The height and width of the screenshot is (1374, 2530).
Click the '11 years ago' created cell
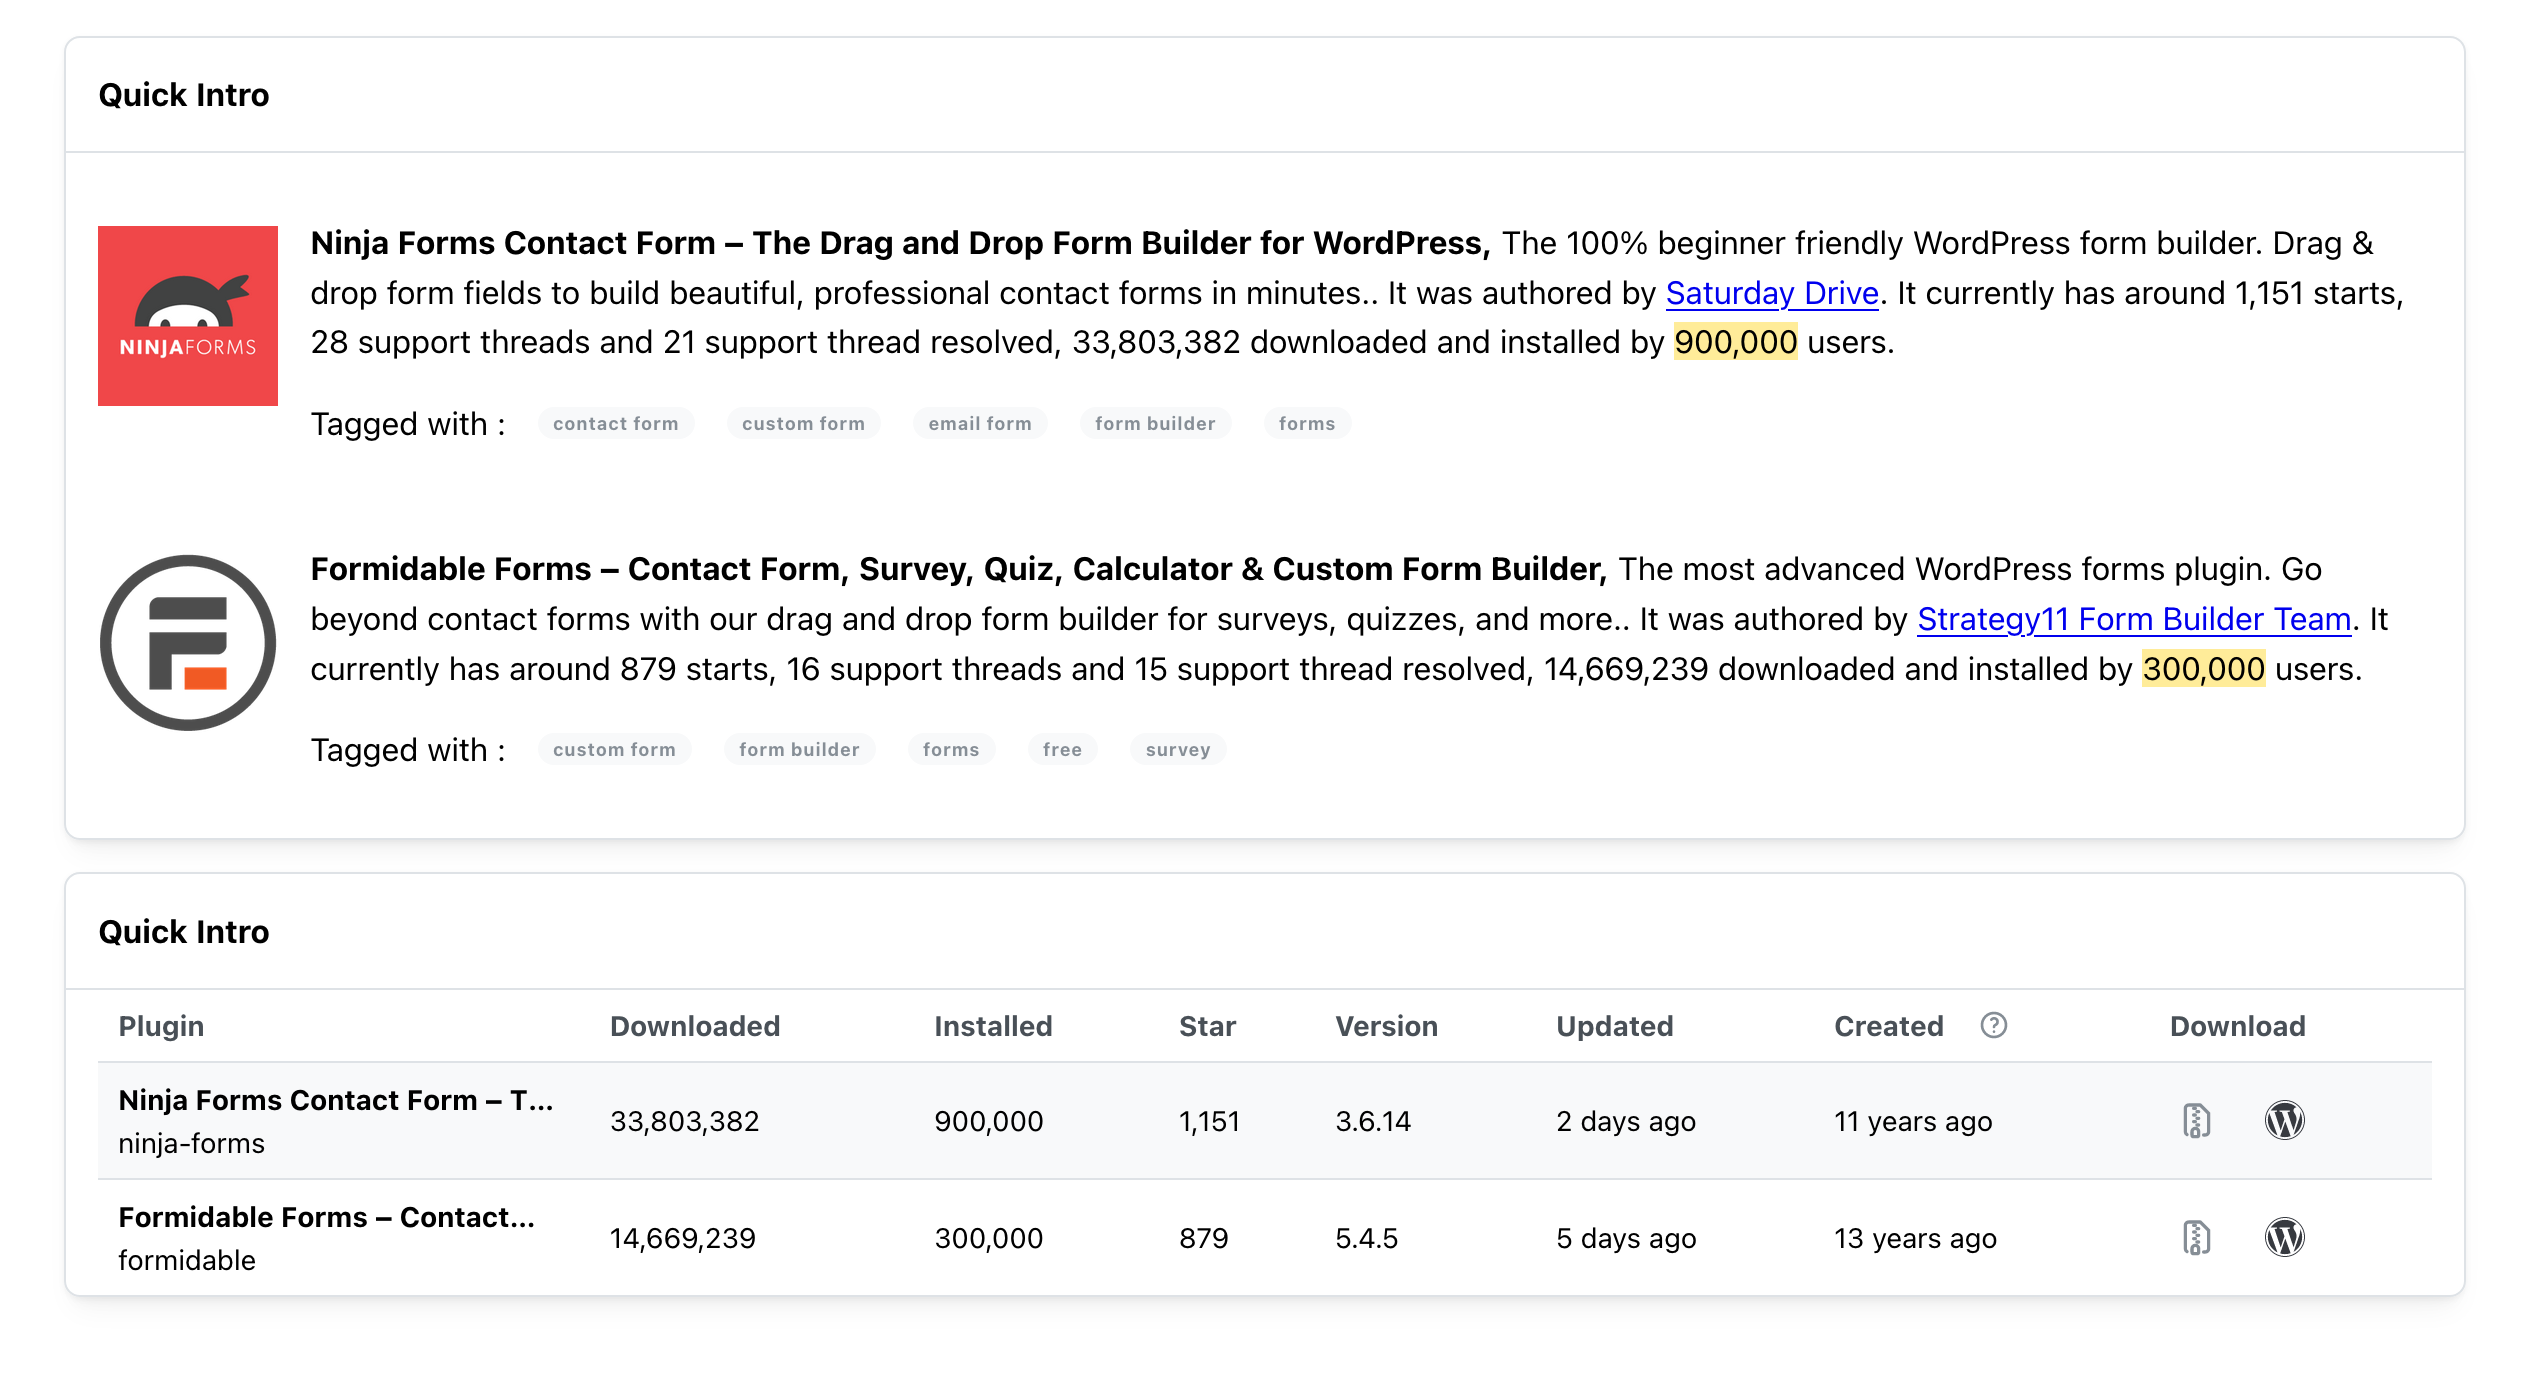[x=1913, y=1121]
